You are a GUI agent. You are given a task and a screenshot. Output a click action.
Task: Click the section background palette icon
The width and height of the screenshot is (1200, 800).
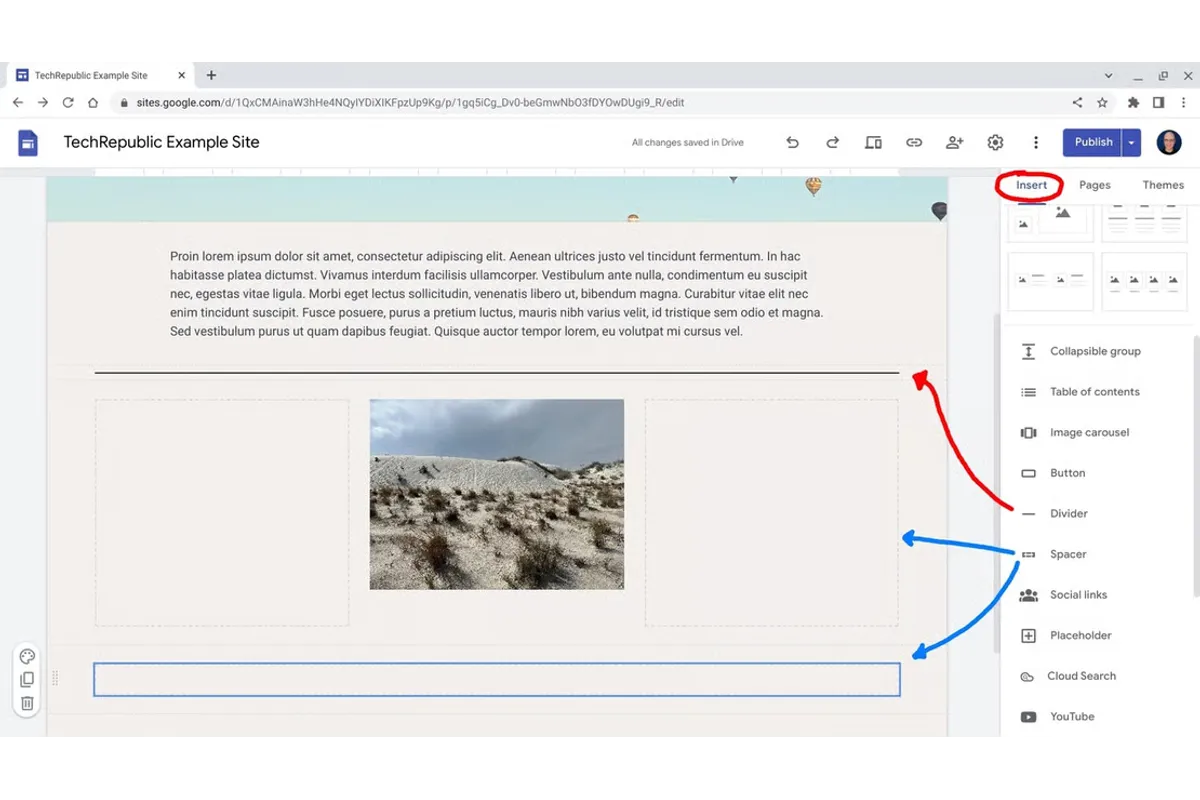[x=27, y=657]
